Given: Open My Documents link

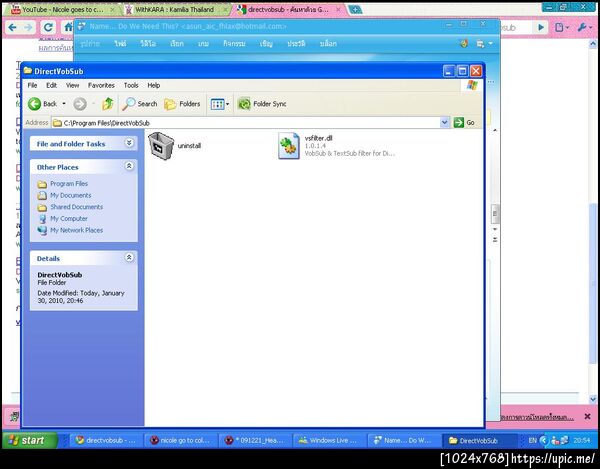Looking at the screenshot, I should tap(71, 195).
